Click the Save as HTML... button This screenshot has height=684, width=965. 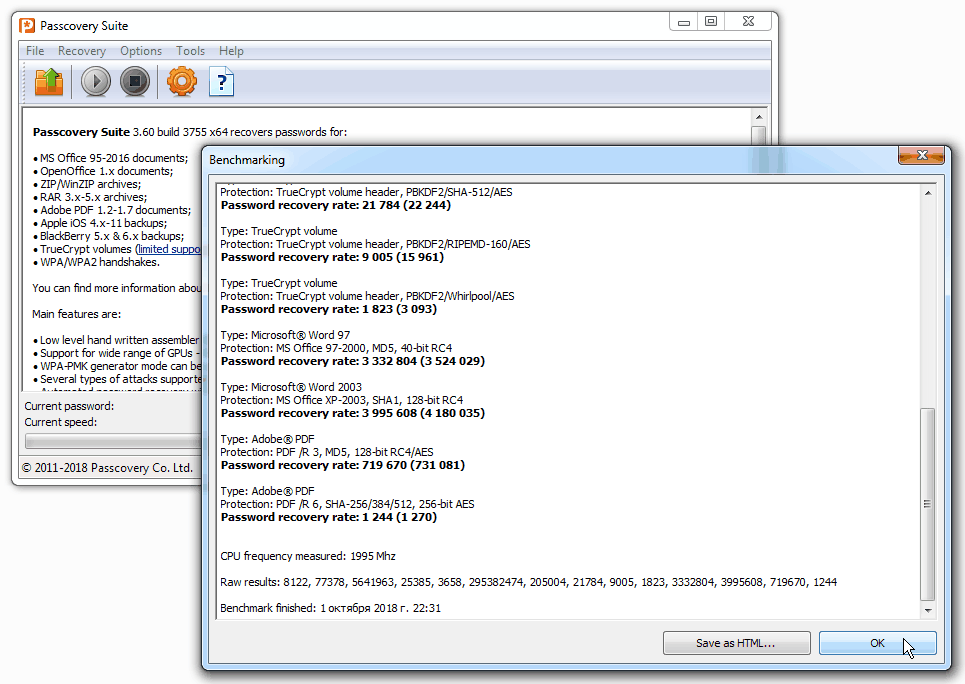pos(736,643)
